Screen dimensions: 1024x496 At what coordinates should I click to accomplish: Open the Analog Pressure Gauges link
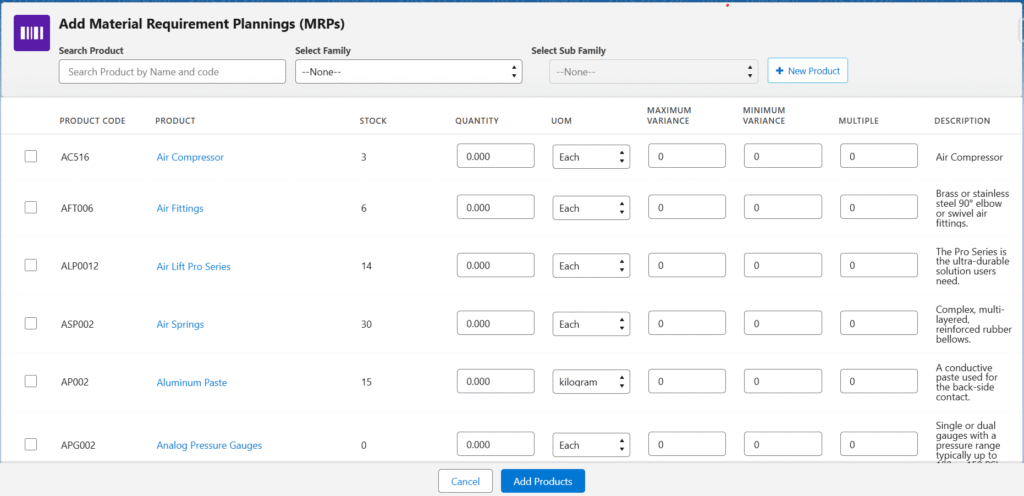(x=209, y=445)
